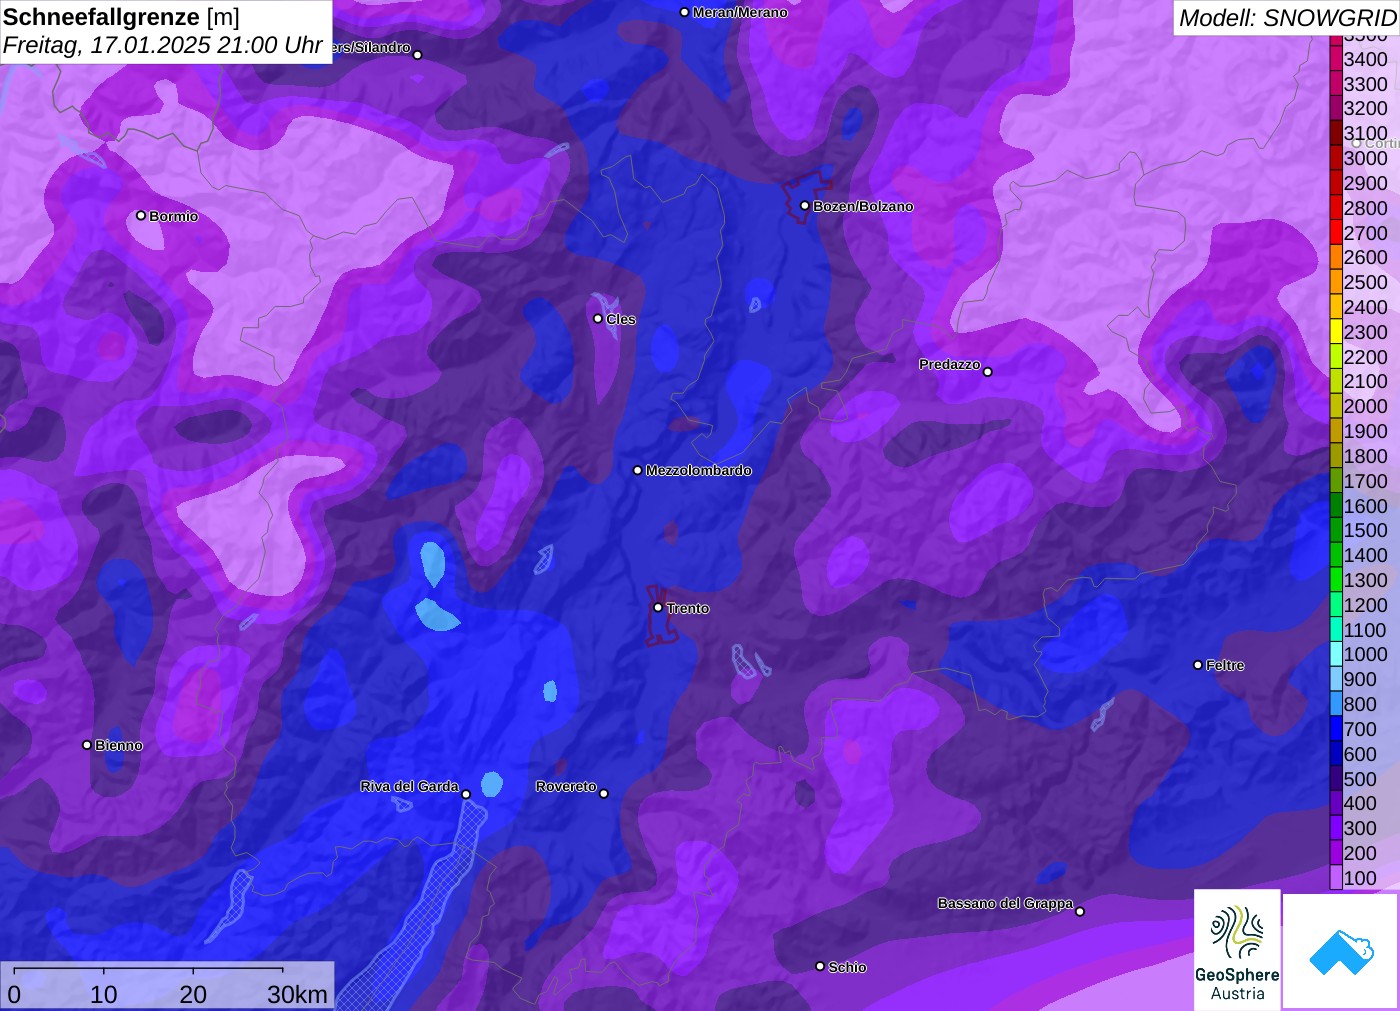Click the 10 mark on scale bar
Viewport: 1400px width, 1011px height.
[104, 995]
